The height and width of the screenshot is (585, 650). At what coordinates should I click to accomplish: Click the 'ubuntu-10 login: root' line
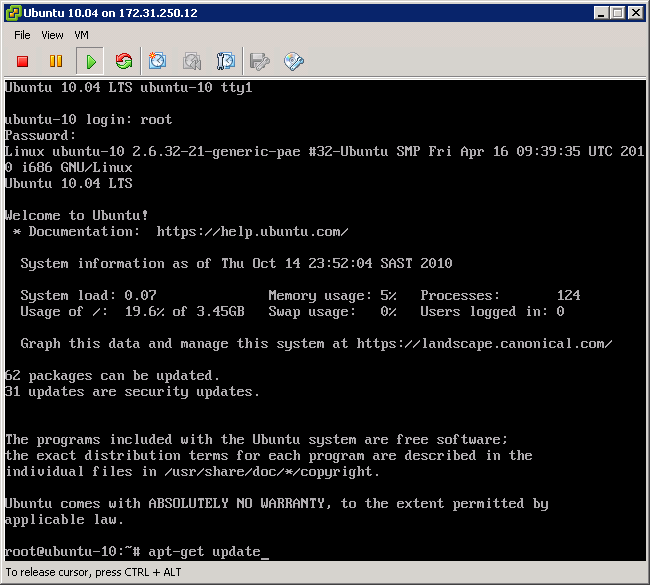coord(88,119)
